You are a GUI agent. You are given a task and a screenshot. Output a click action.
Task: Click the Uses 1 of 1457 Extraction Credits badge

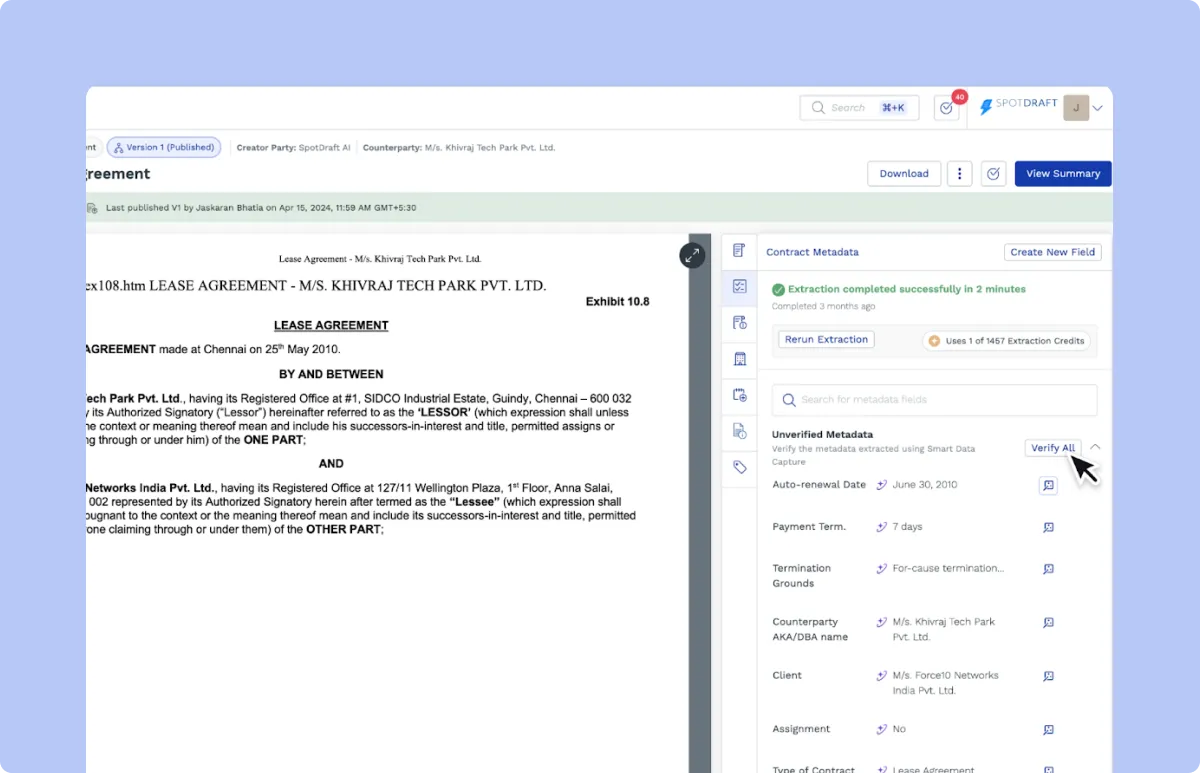(1007, 341)
